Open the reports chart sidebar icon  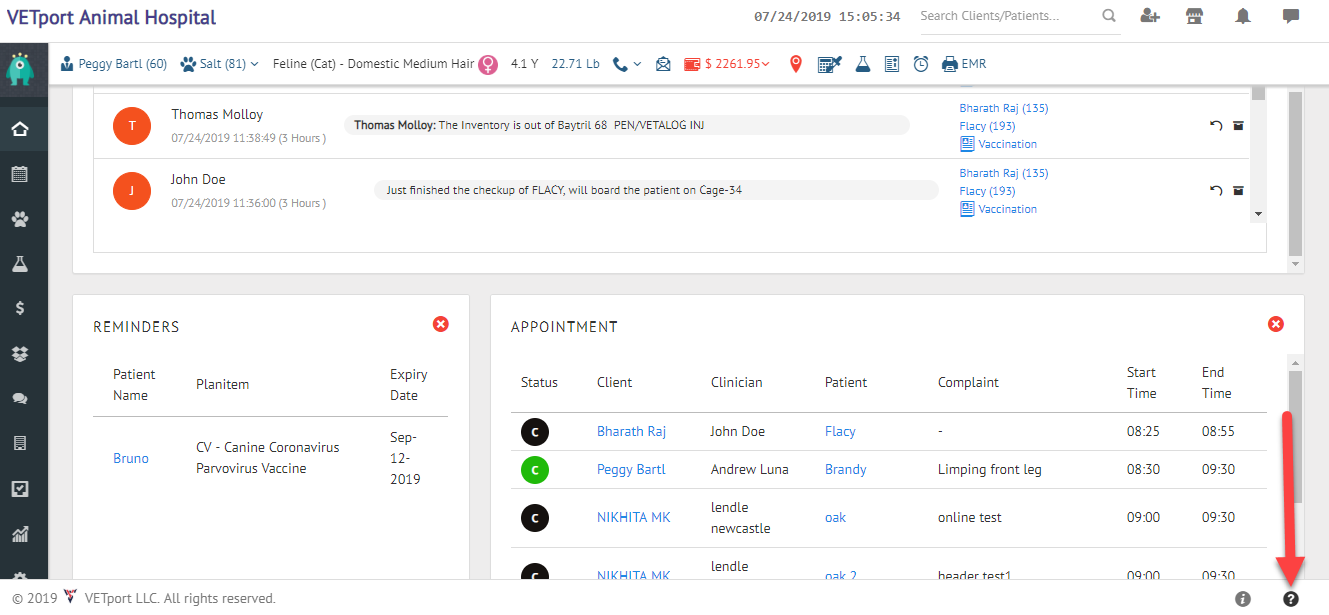(20, 533)
